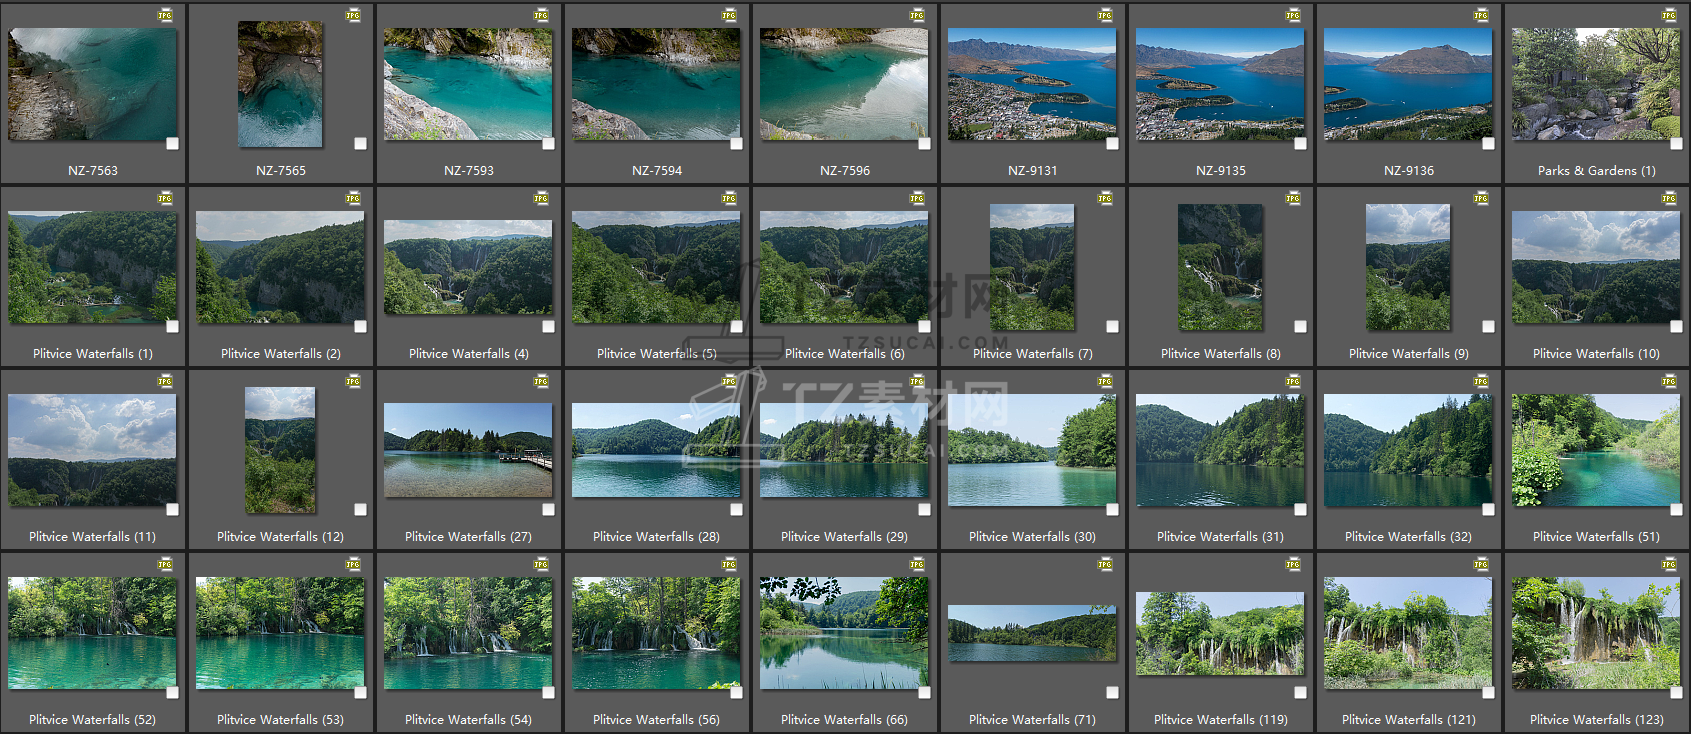Check the selection box for NZ-9135
Viewport: 1691px width, 734px height.
pos(1300,143)
